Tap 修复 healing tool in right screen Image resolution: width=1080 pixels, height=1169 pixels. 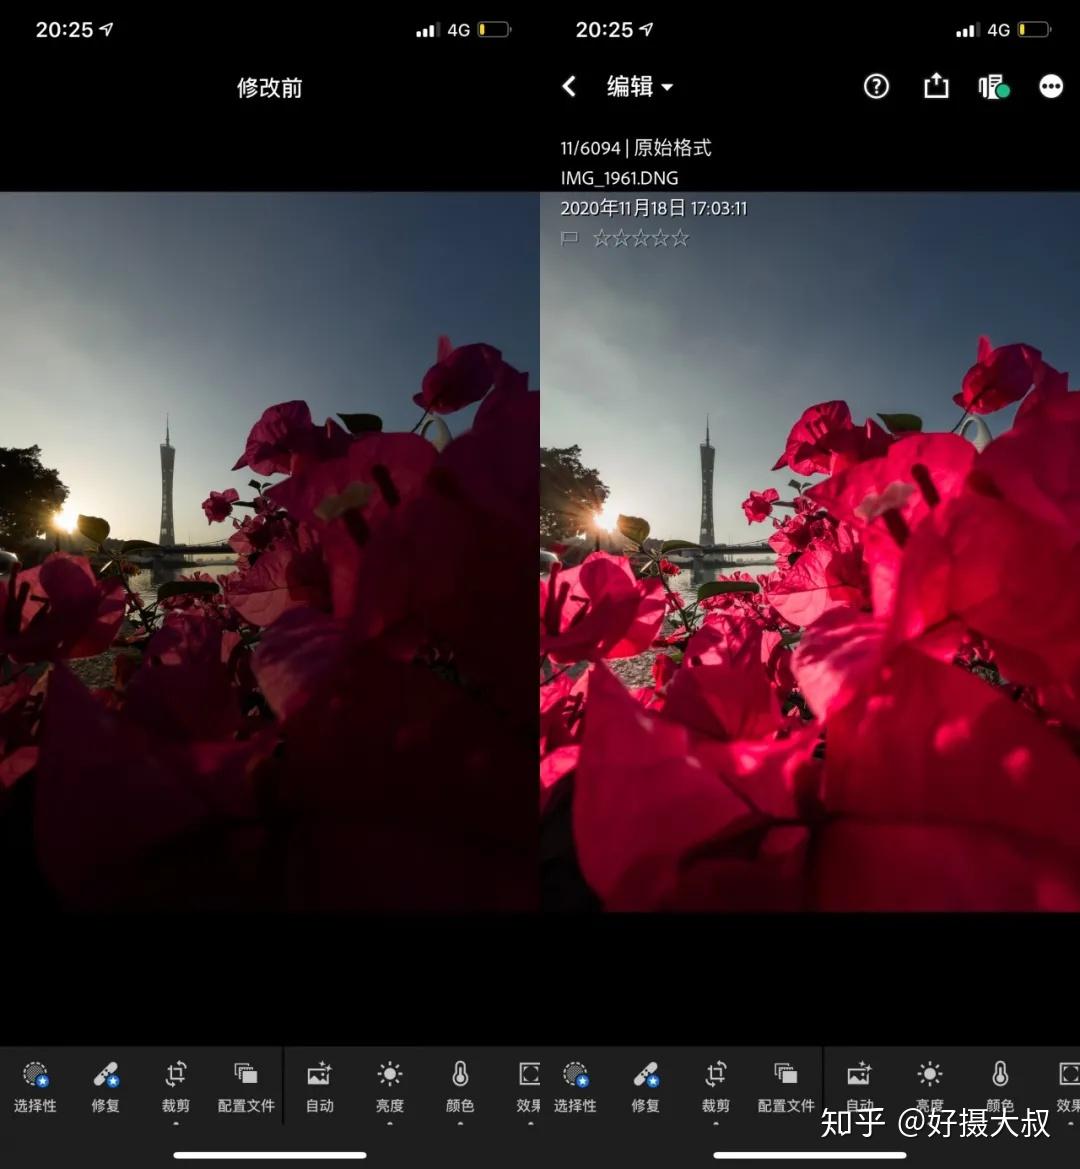pos(645,1087)
